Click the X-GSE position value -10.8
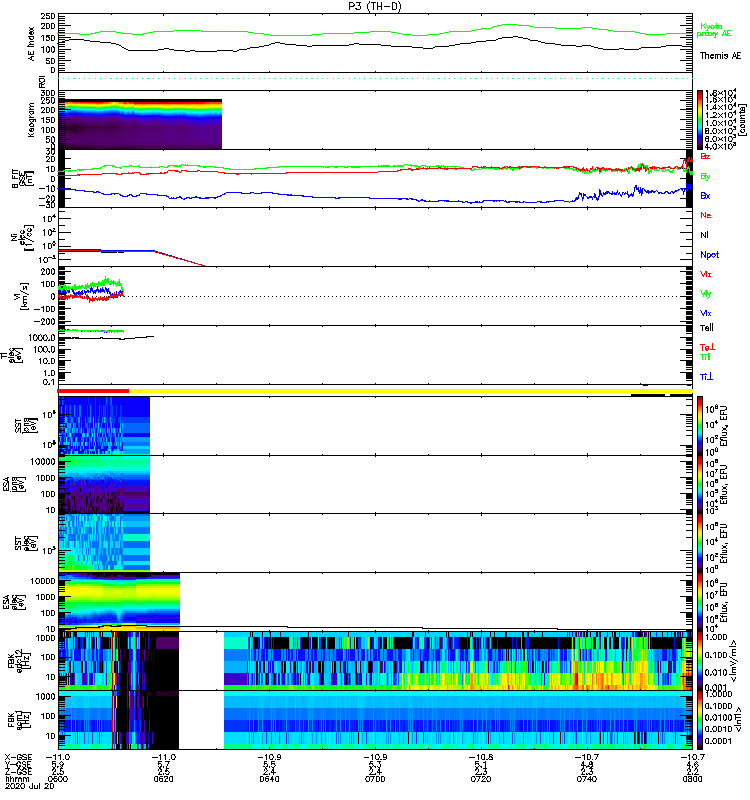The width and height of the screenshot is (750, 800). pyautogui.click(x=481, y=757)
